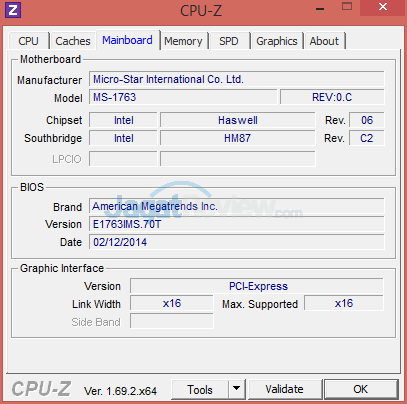Select the HM87 southbridge value
This screenshot has height=404, width=407.
[238, 138]
